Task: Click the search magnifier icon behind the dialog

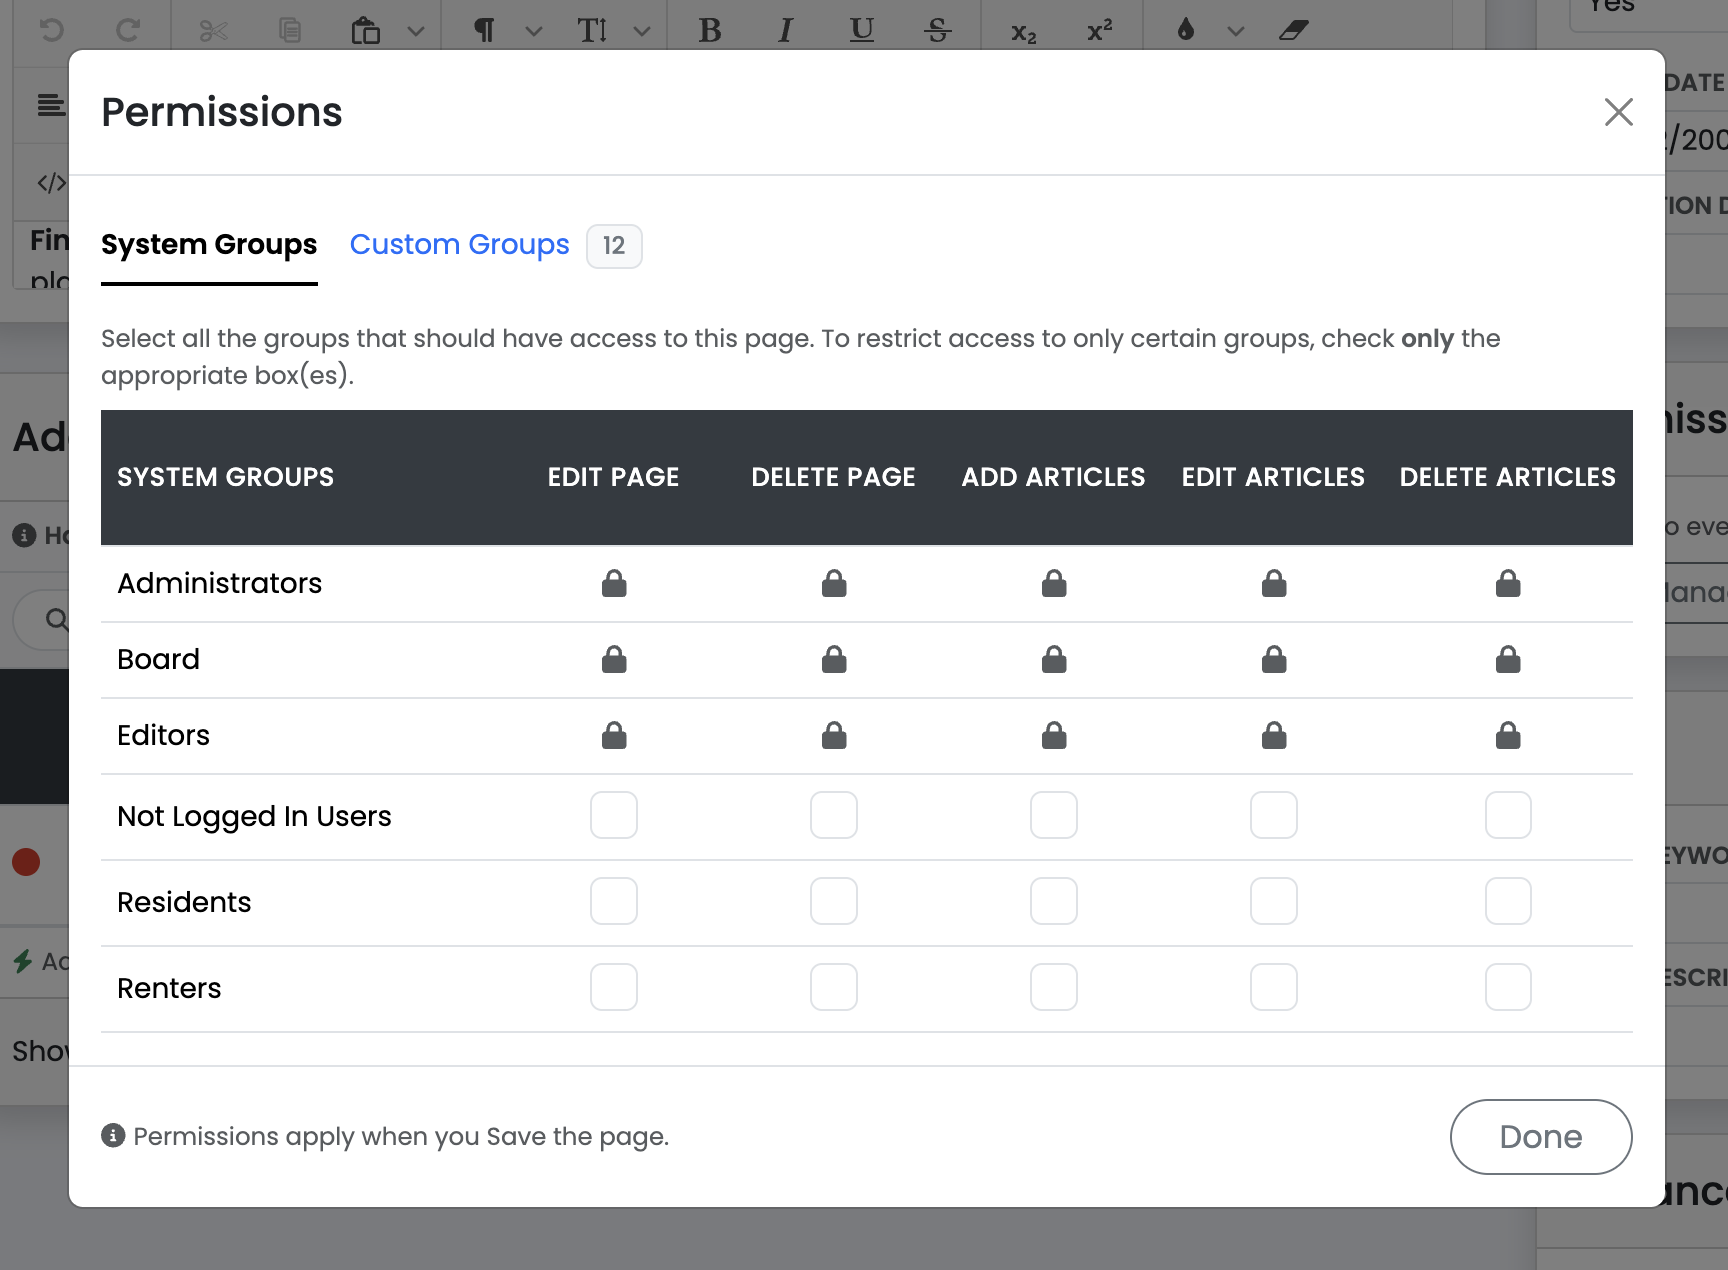Action: click(57, 620)
